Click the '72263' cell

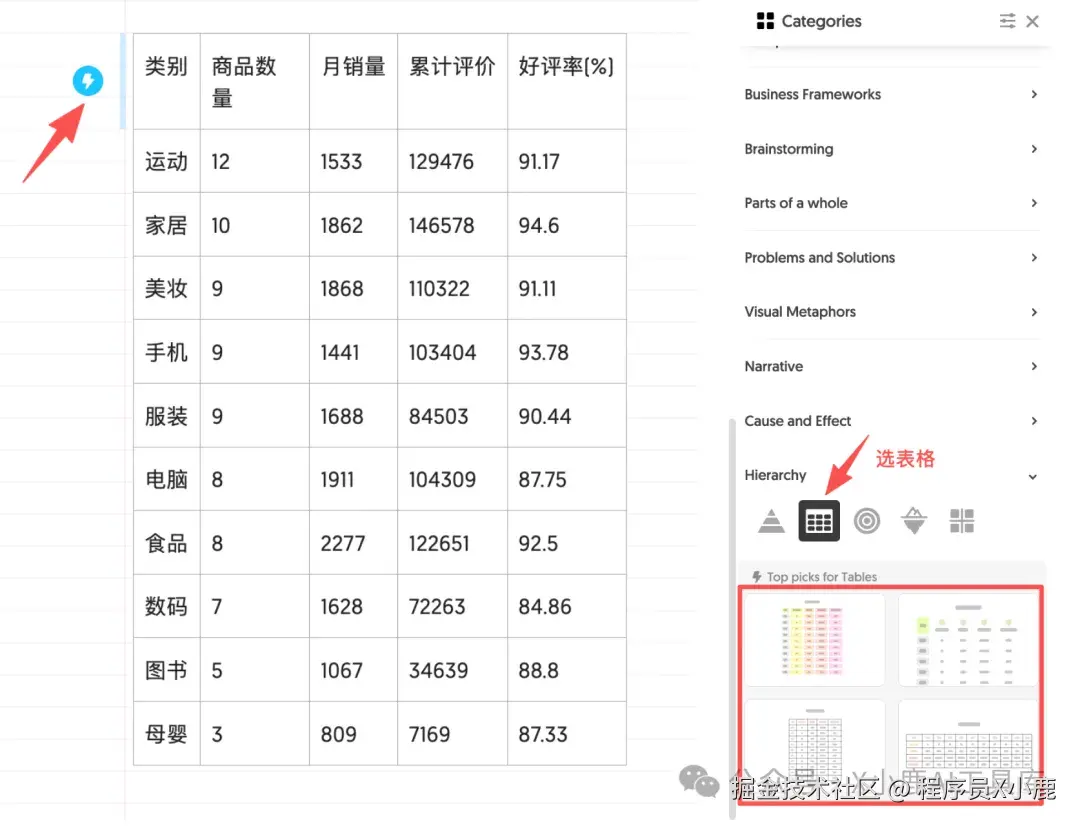pos(453,606)
